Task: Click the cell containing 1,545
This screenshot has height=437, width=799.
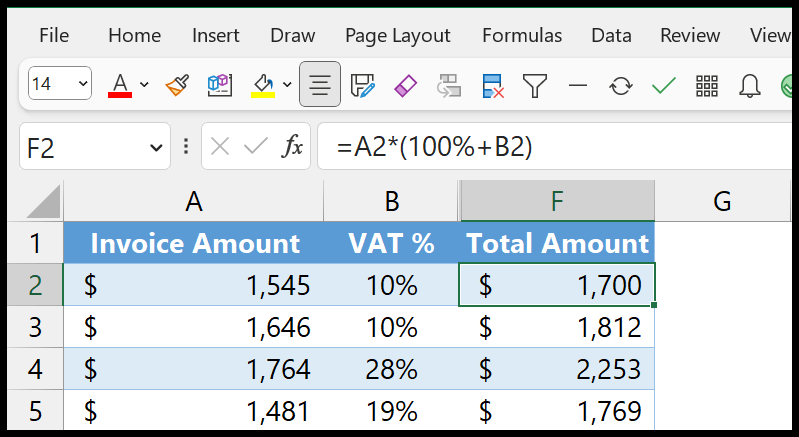Action: (x=194, y=285)
